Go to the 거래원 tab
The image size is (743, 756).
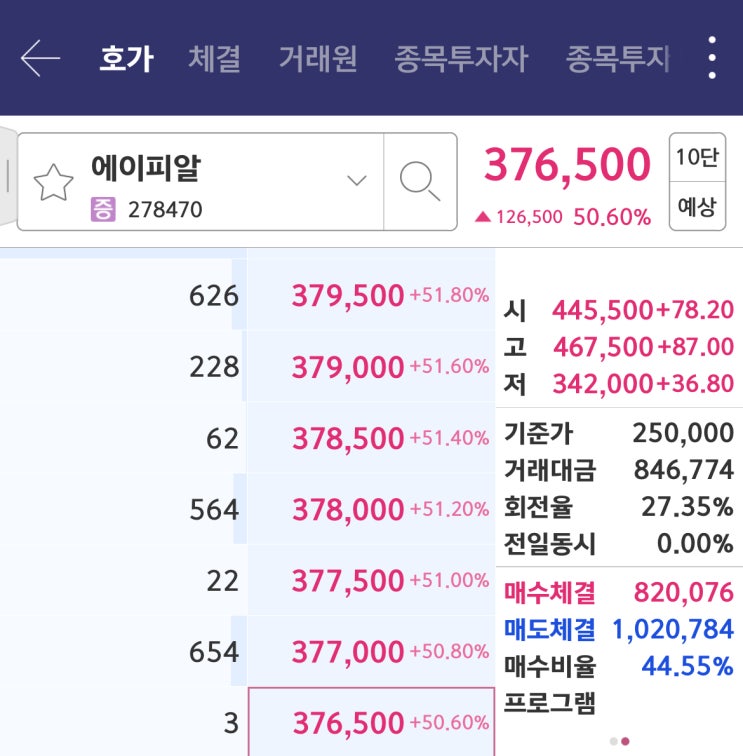click(317, 59)
